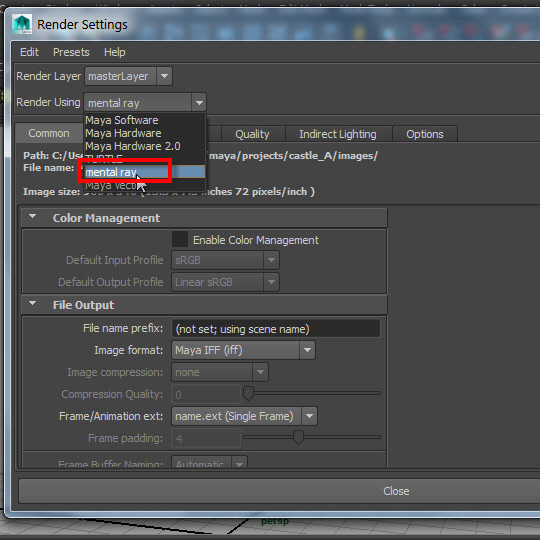Switch to the Options tab

[x=425, y=134]
